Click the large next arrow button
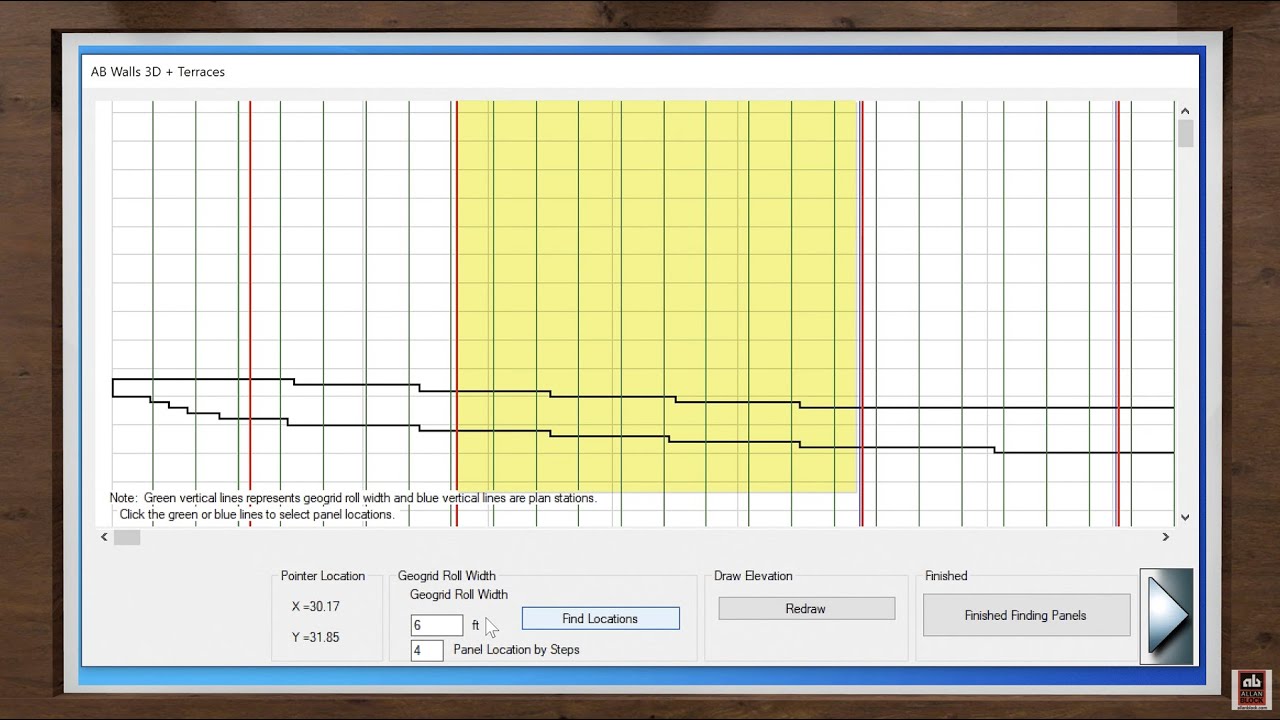1280x720 pixels. click(x=1166, y=616)
